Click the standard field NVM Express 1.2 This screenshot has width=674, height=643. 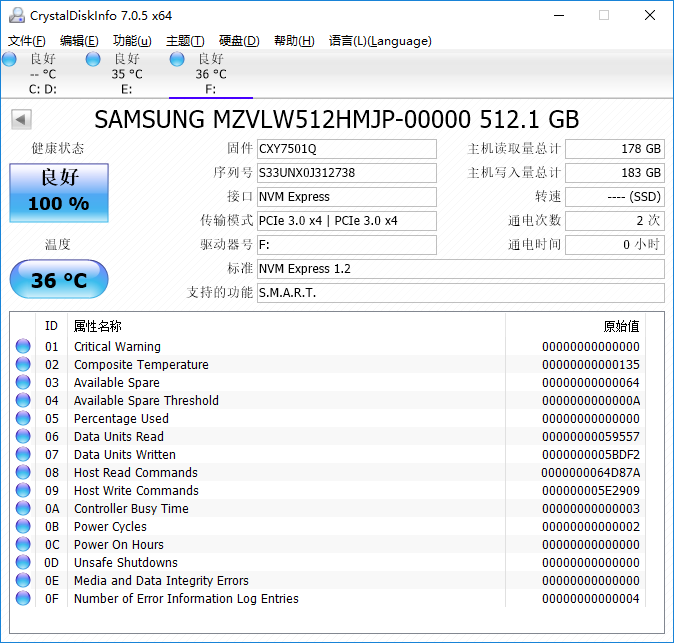click(461, 269)
